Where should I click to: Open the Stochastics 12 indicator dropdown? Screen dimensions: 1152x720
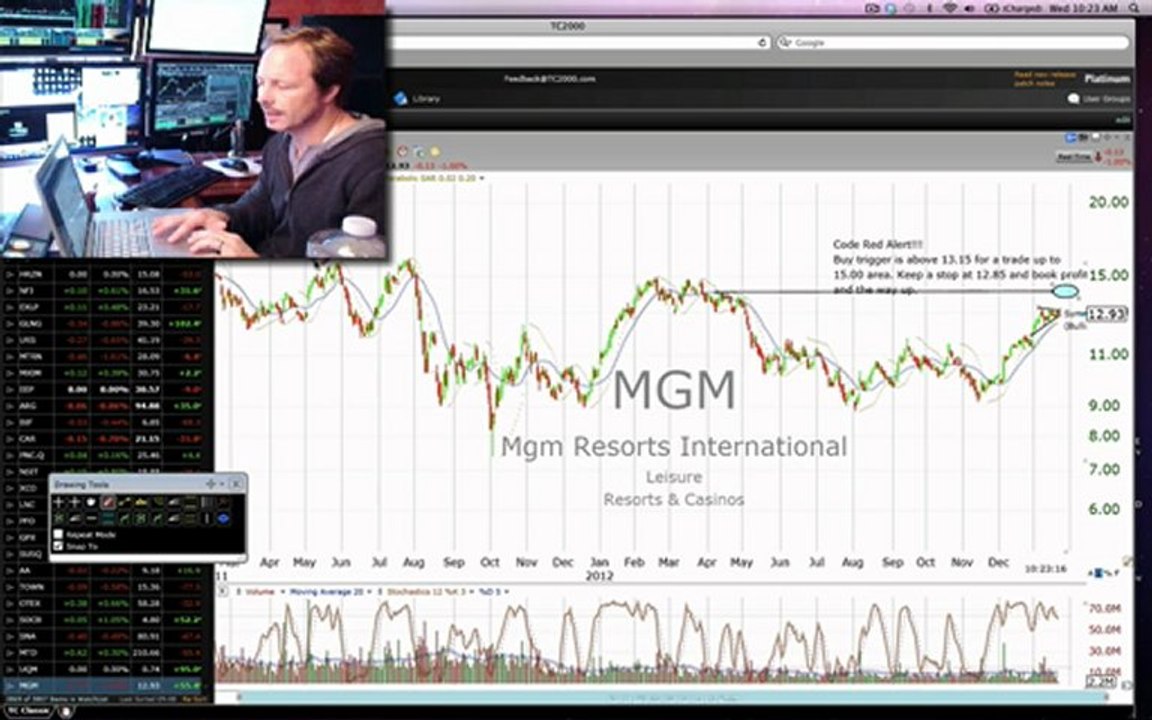click(x=472, y=591)
